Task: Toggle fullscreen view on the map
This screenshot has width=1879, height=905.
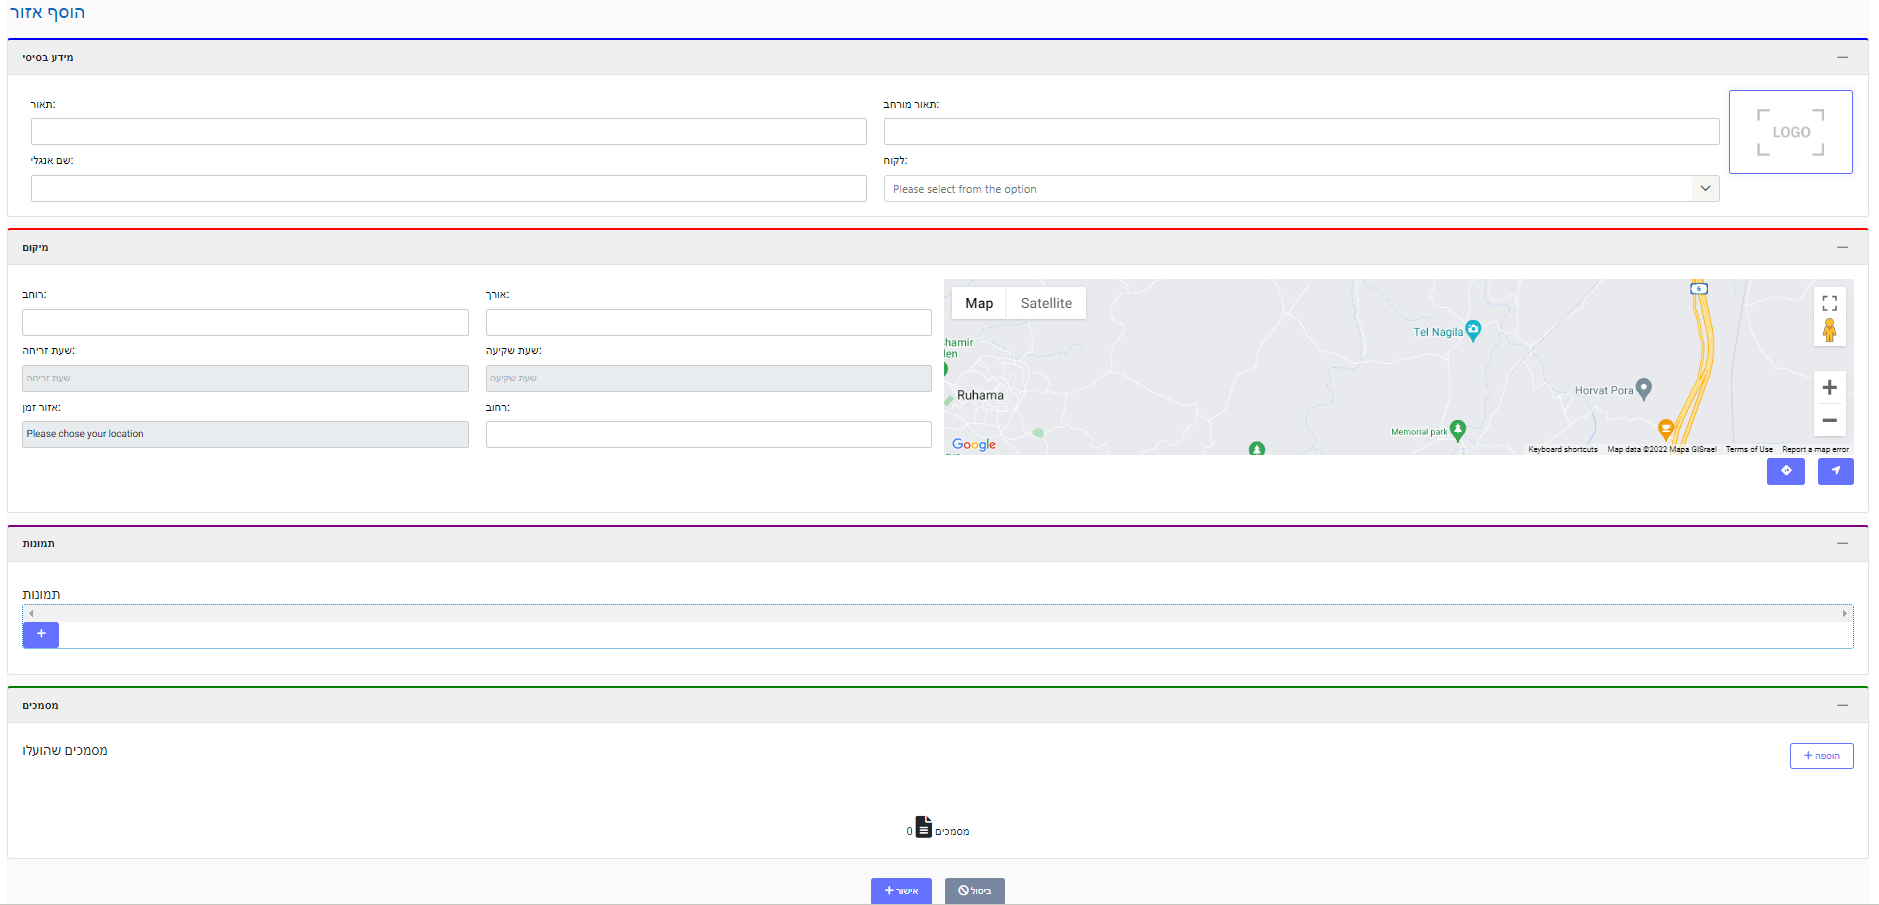Action: click(x=1829, y=303)
